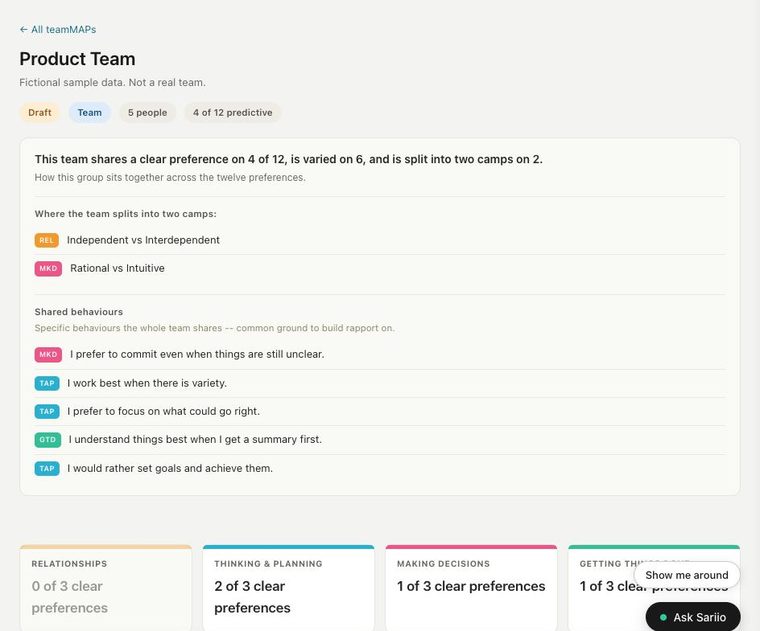This screenshot has height=631, width=760.
Task: Click 'How this group sits together' subtitle
Action: click(170, 177)
